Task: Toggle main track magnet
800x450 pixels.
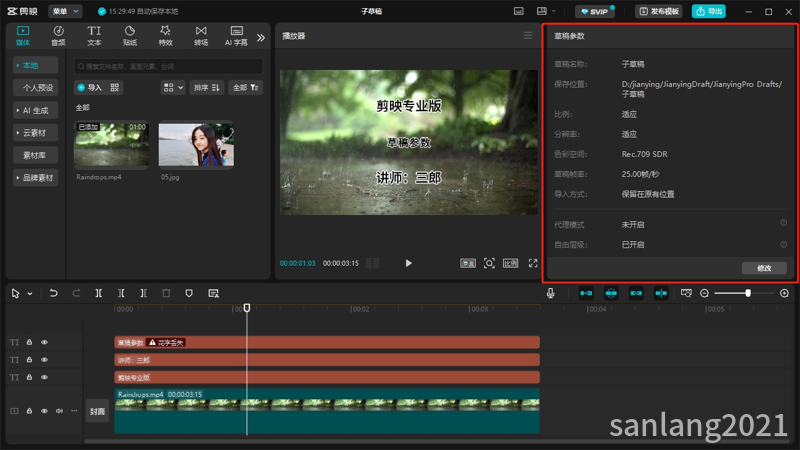Action: 586,293
